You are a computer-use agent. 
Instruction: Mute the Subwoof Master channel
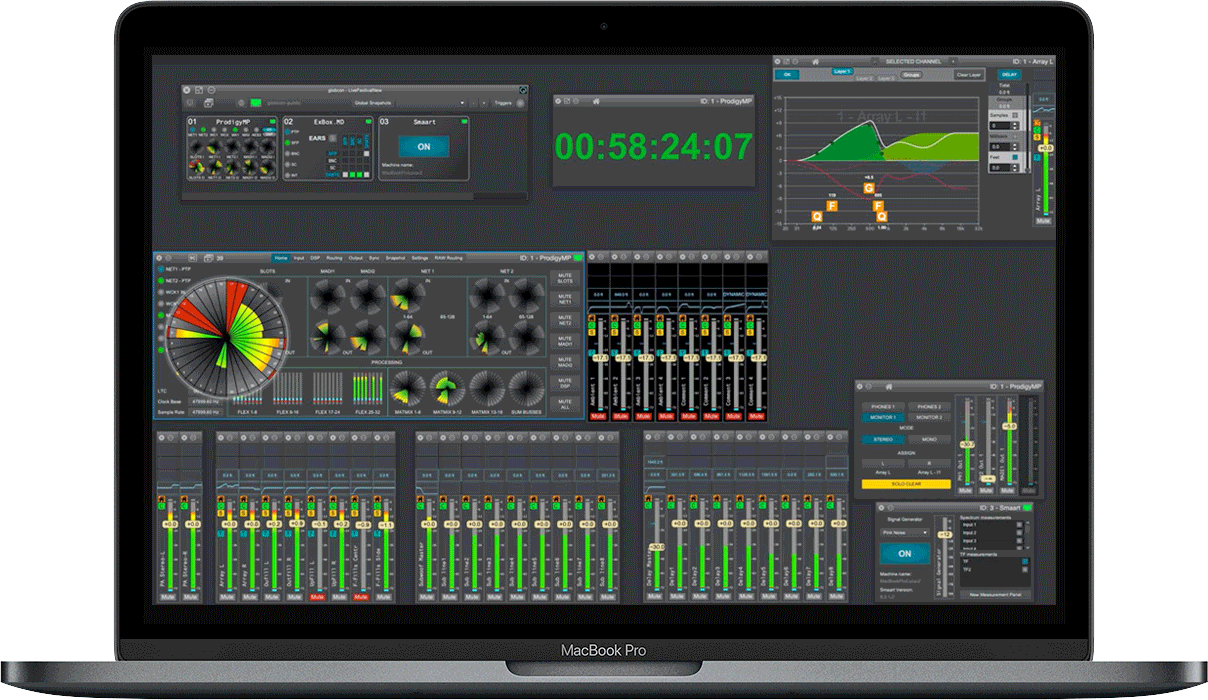[427, 596]
